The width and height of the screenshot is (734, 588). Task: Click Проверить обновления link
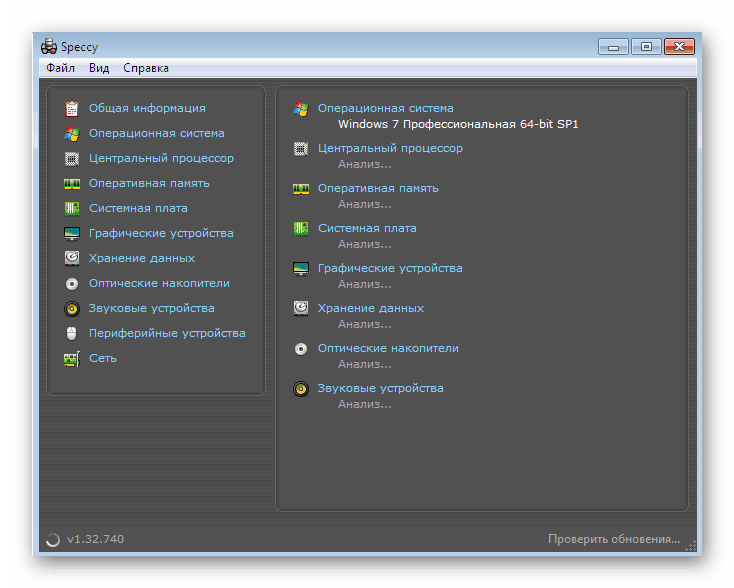tap(614, 539)
